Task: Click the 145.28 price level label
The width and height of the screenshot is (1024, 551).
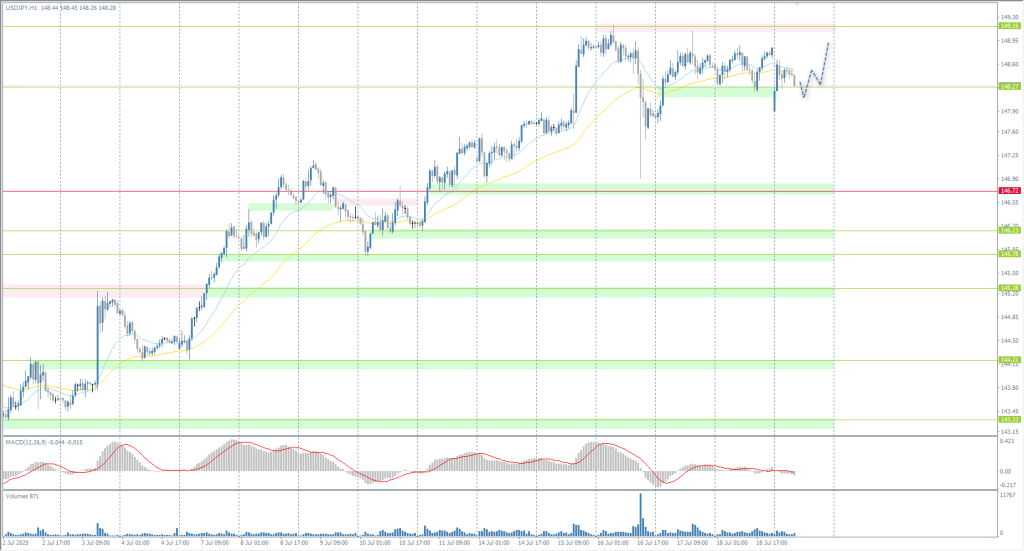Action: 1008,288
